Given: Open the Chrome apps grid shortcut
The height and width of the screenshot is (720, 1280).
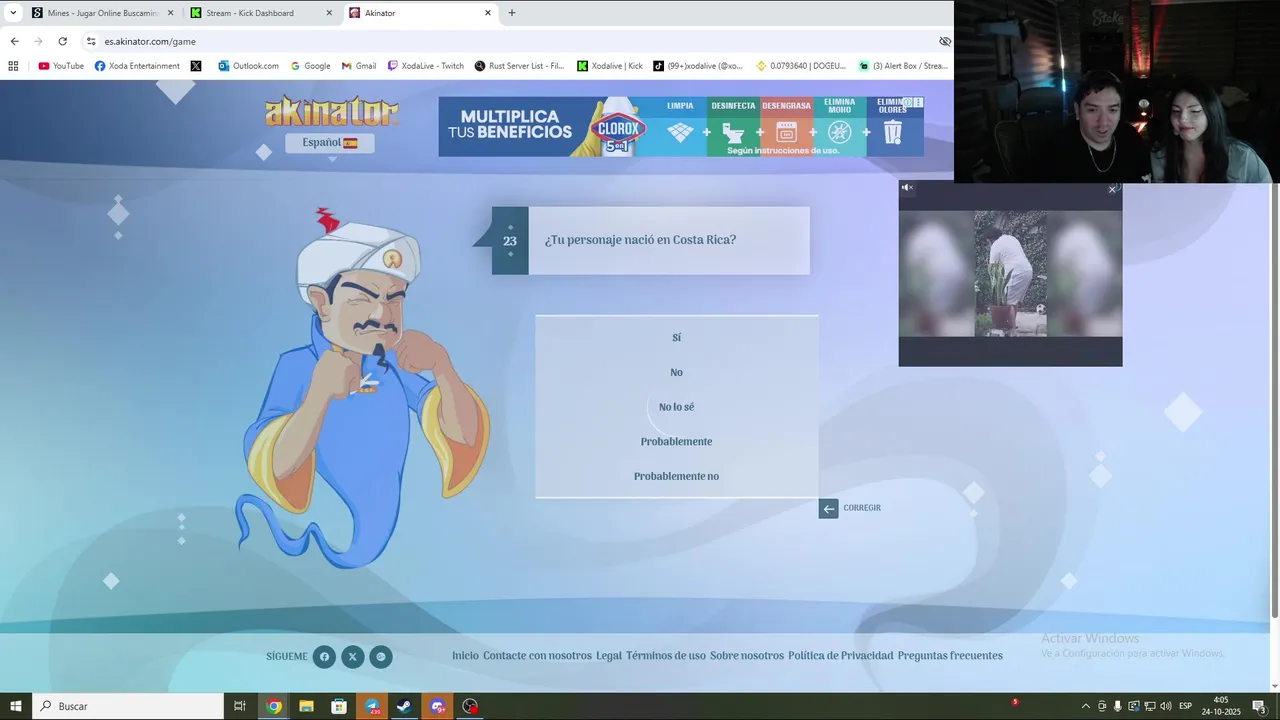Looking at the screenshot, I should pyautogui.click(x=13, y=66).
